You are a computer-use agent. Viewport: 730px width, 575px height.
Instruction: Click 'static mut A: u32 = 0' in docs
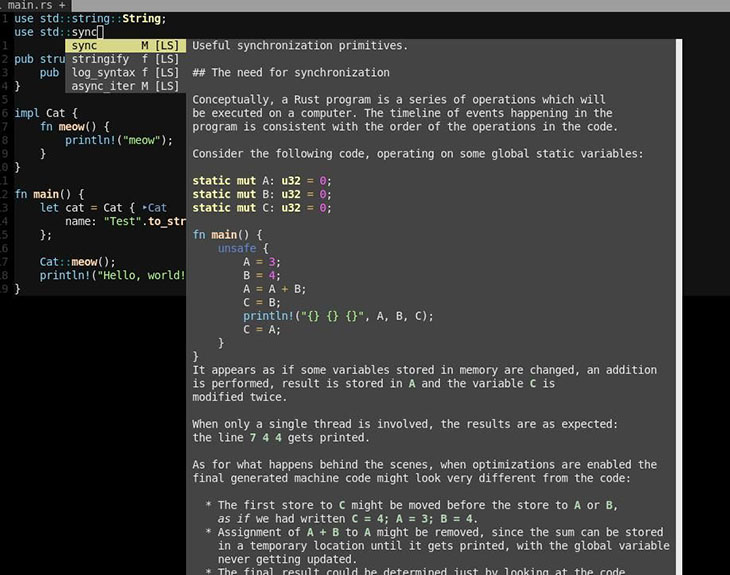click(261, 181)
